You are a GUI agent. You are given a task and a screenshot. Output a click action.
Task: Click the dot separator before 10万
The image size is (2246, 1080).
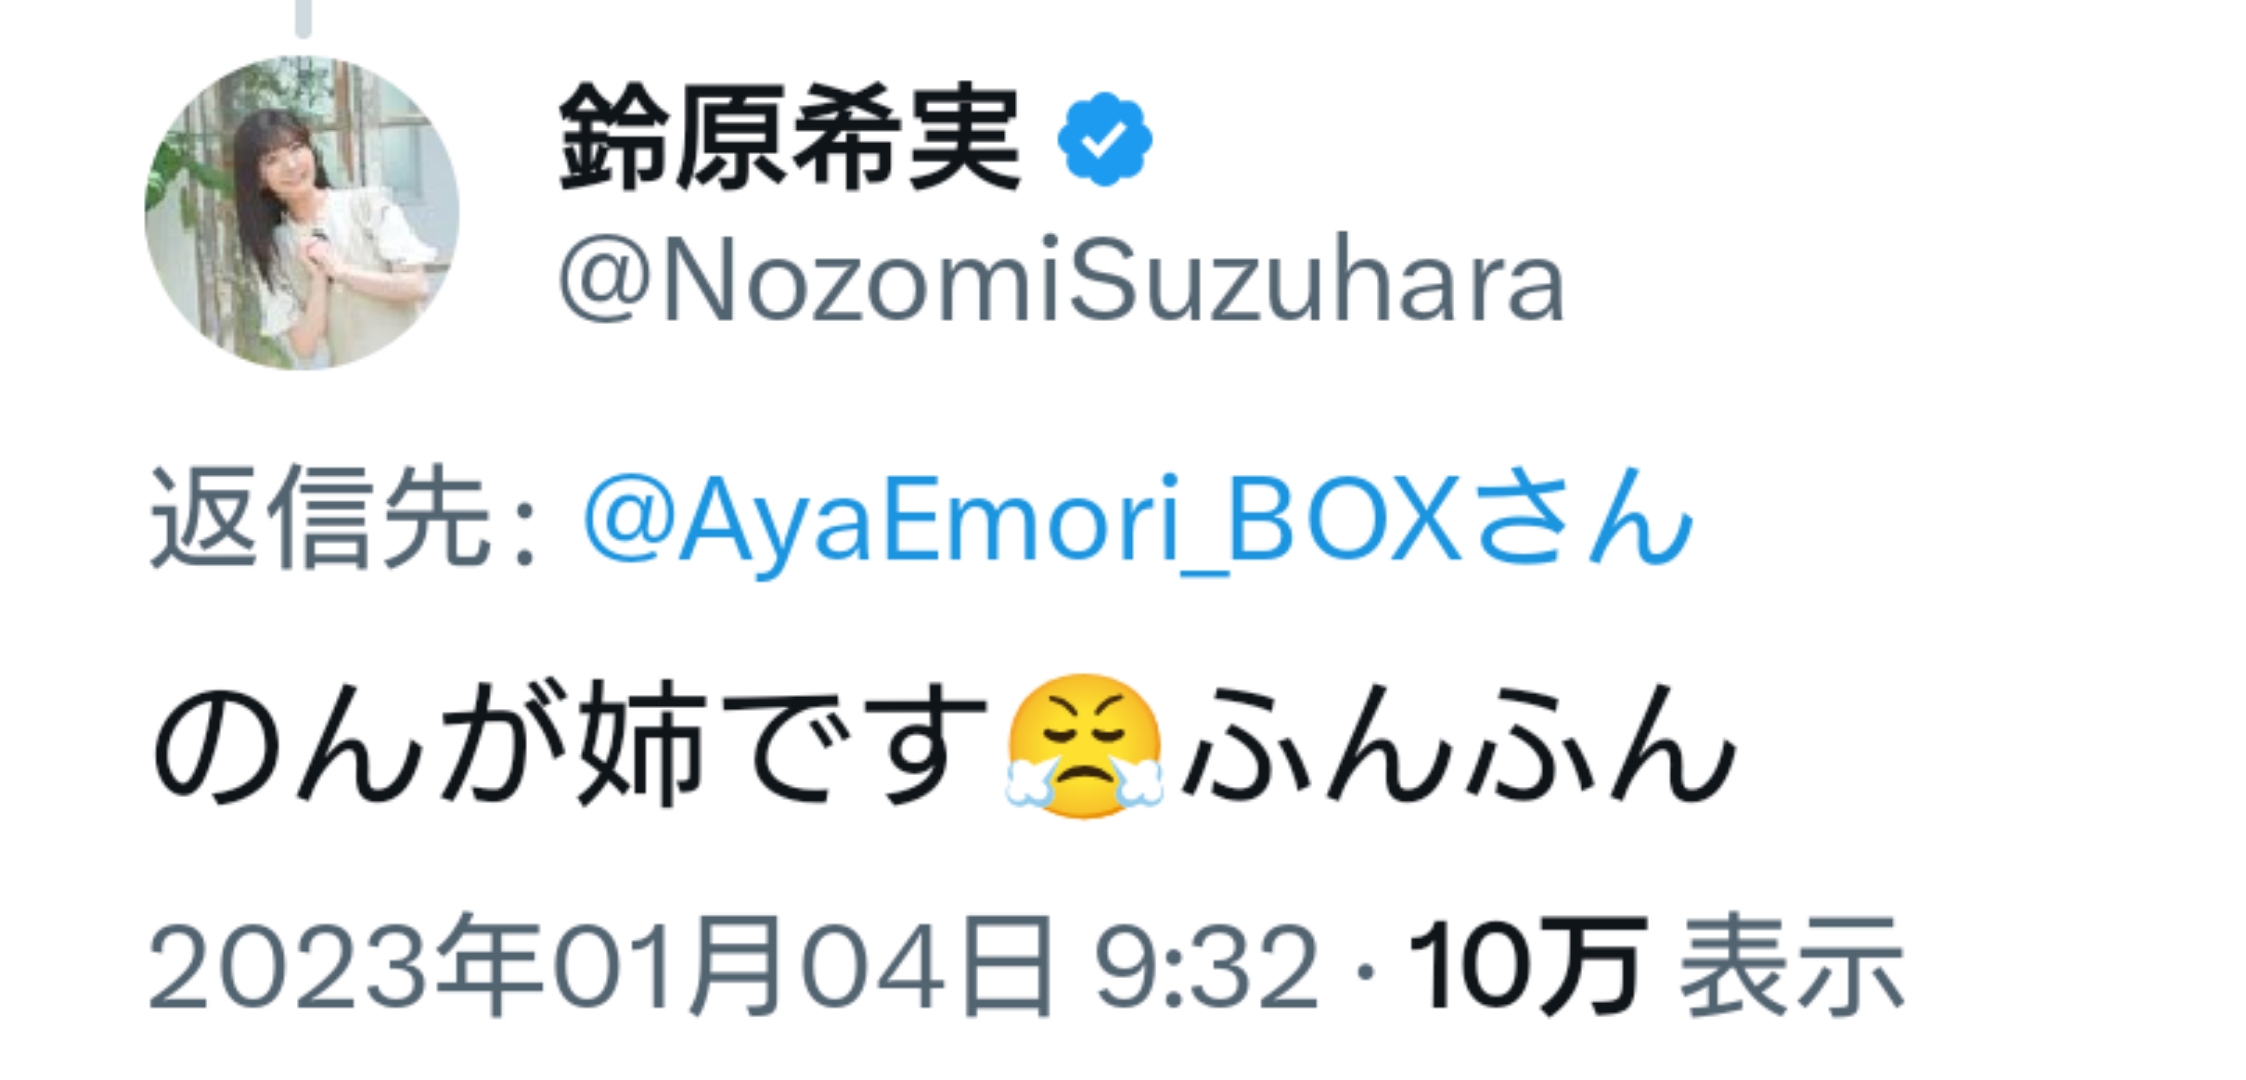point(1366,969)
